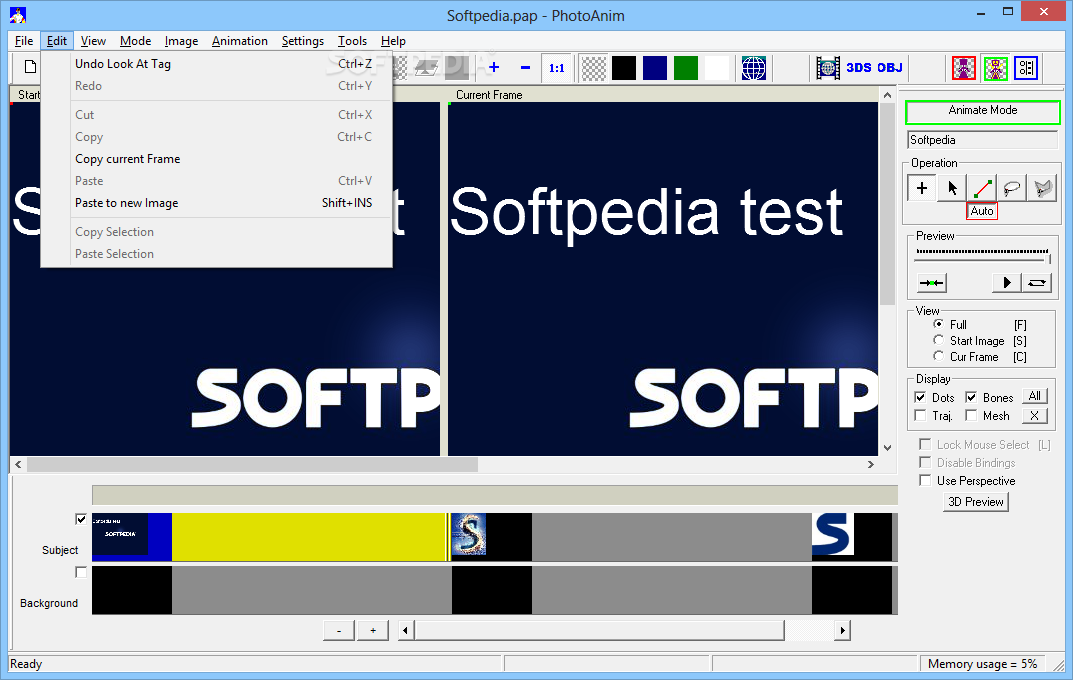Select the lasso selection operation tool
Viewport: 1073px width, 680px height.
(x=1012, y=187)
